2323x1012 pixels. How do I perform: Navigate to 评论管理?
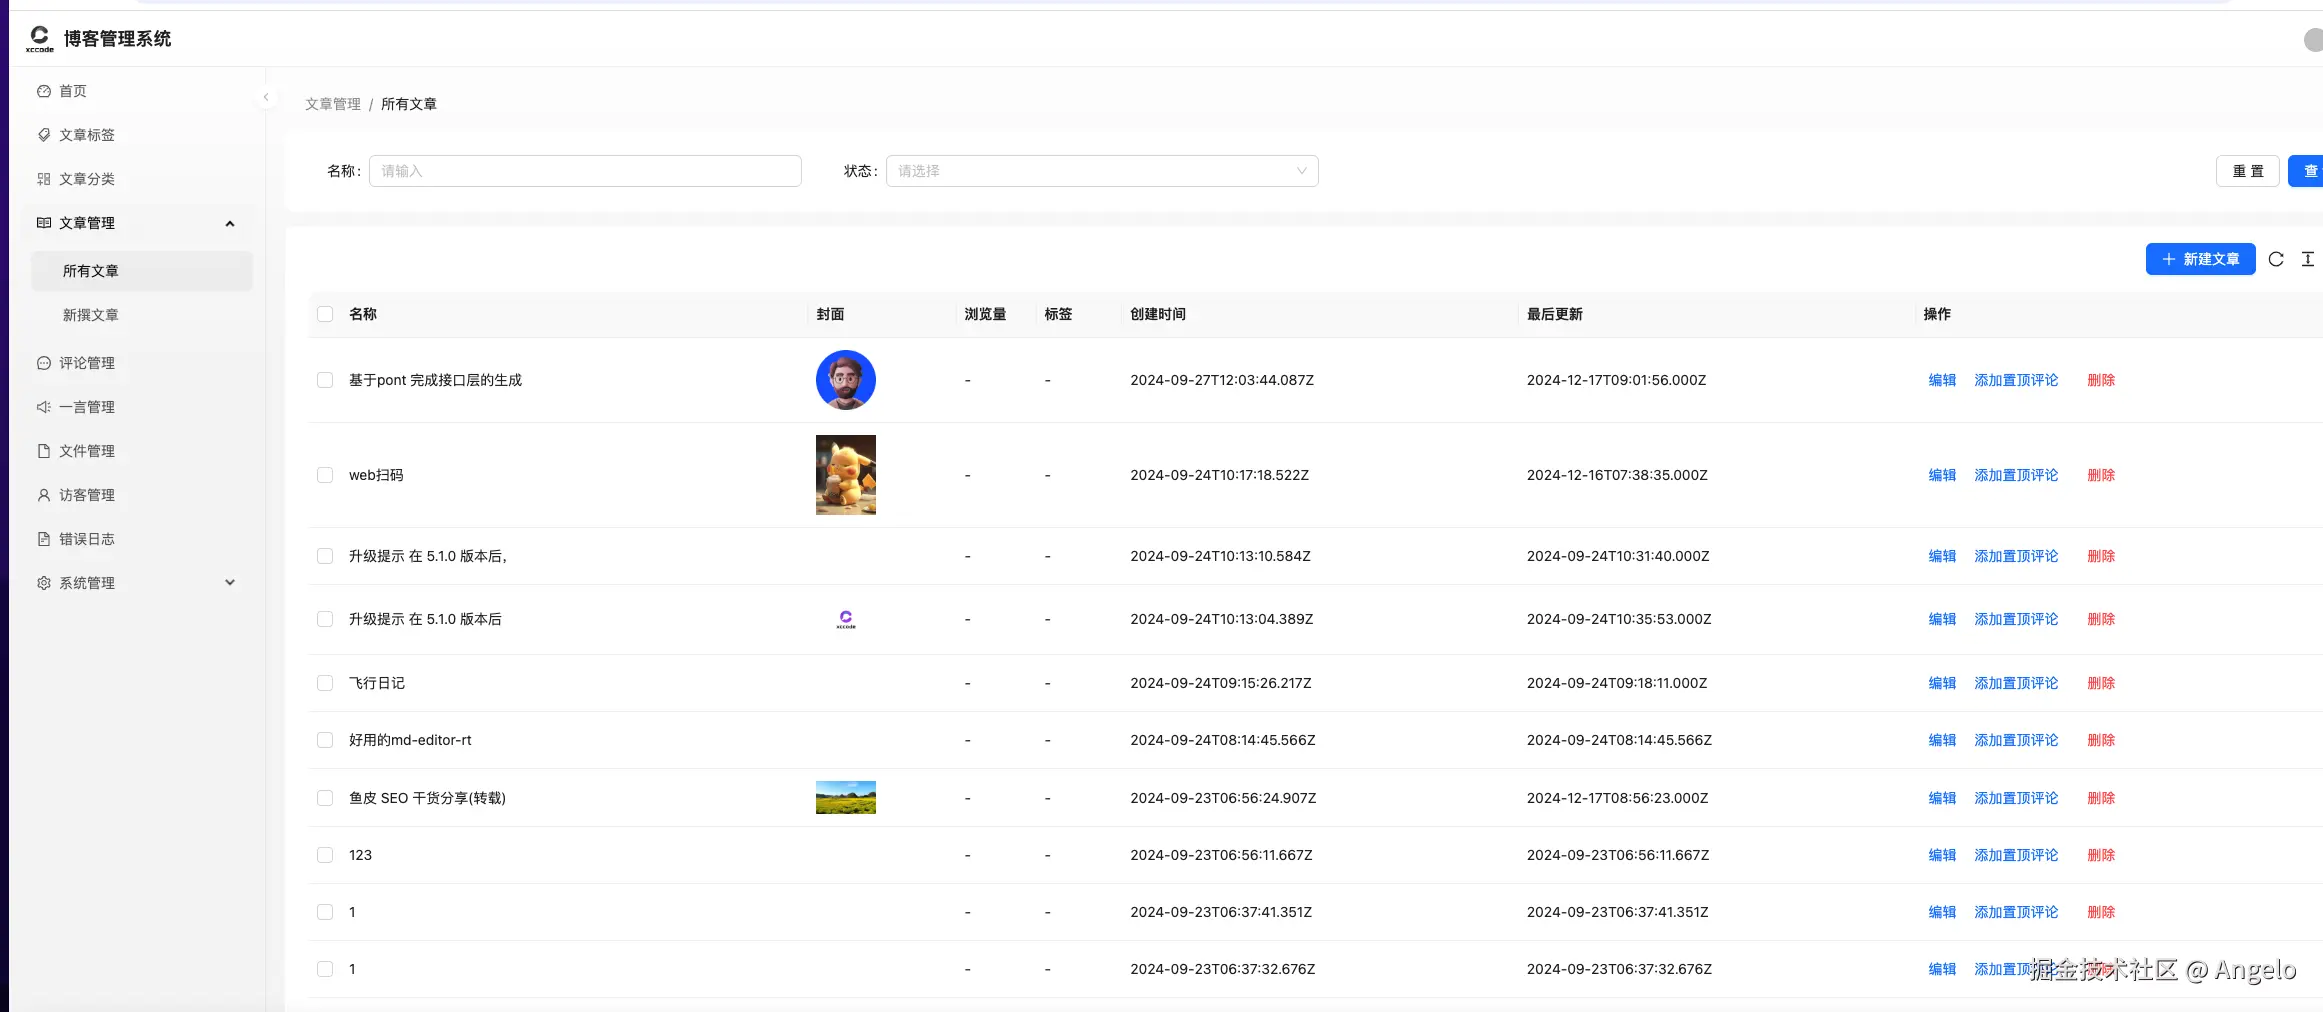click(140, 363)
